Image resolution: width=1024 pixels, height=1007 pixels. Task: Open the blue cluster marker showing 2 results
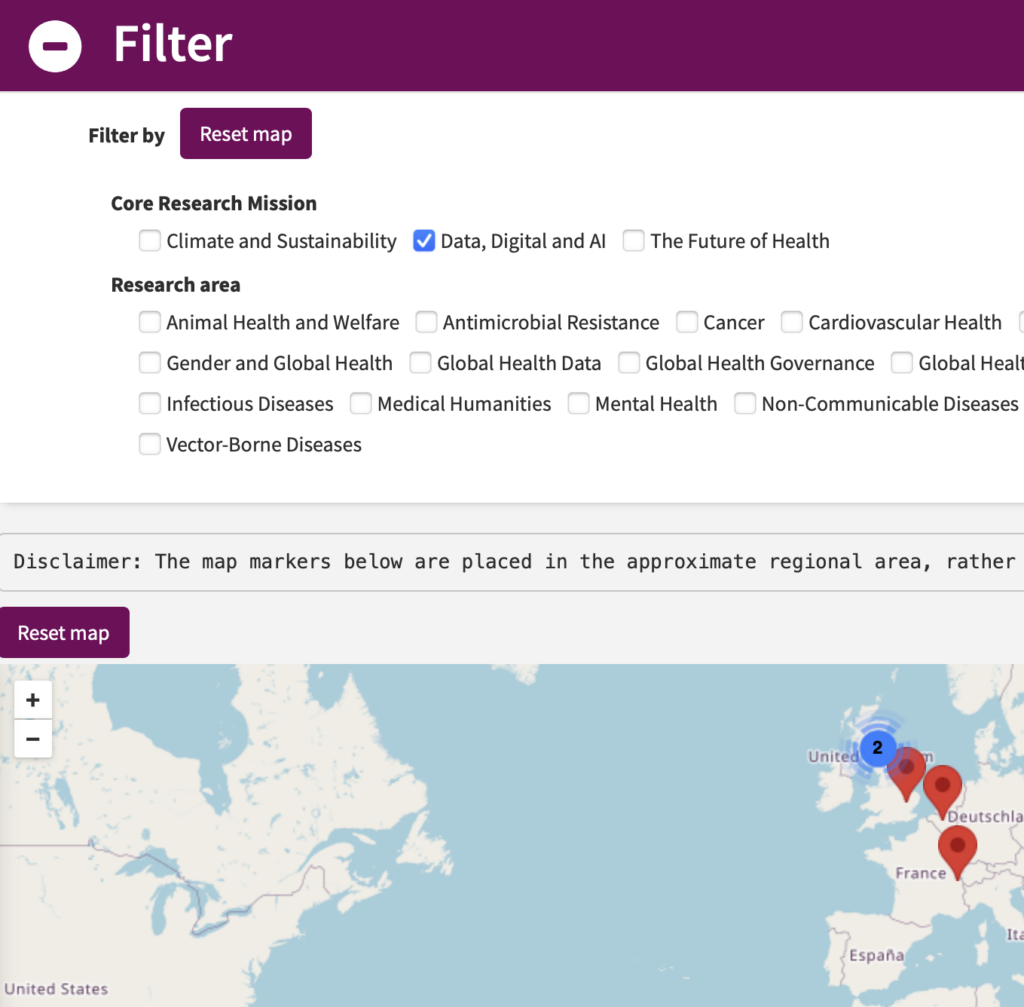pyautogui.click(x=877, y=748)
